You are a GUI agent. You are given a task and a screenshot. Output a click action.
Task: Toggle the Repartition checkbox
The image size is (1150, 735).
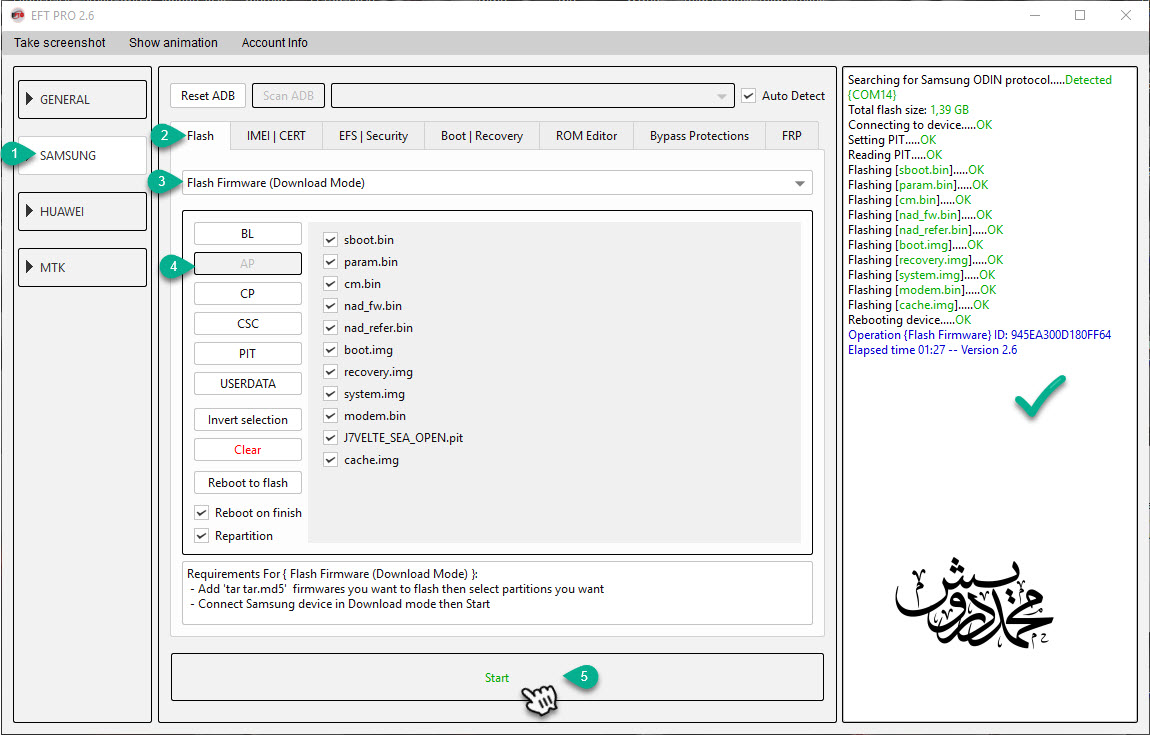click(201, 535)
